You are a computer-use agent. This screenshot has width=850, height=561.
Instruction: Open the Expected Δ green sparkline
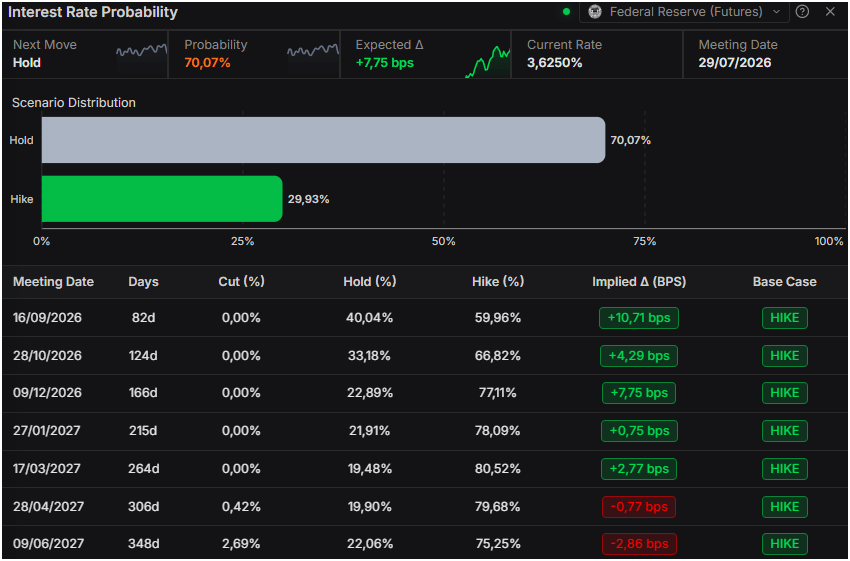(487, 62)
